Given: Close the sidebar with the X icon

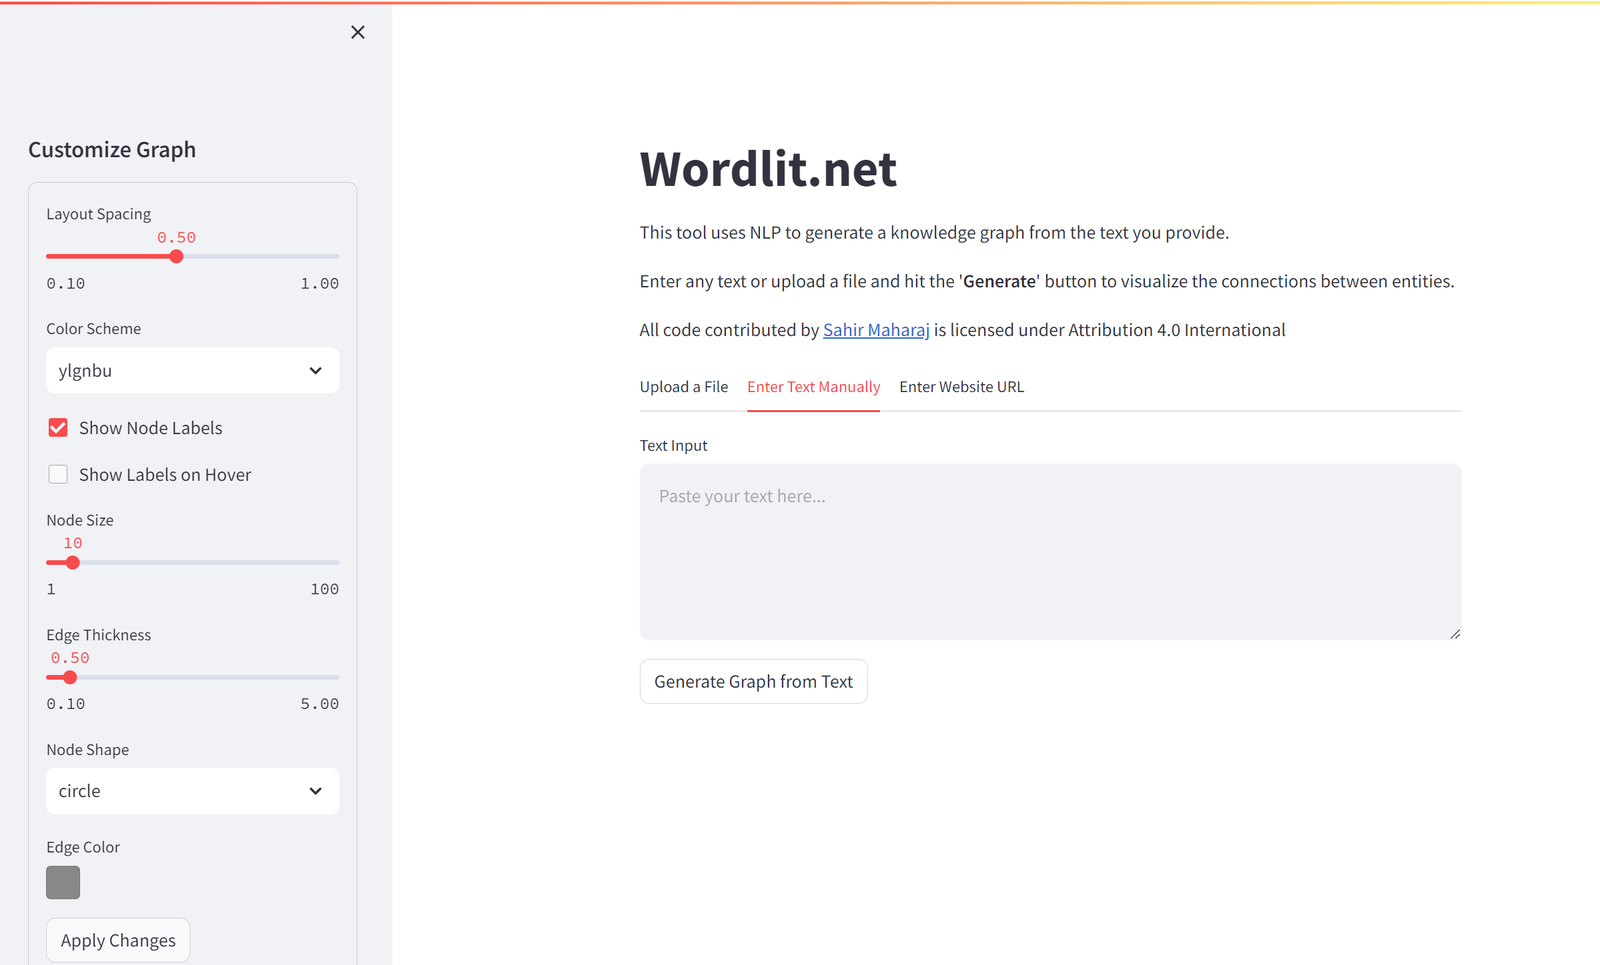Looking at the screenshot, I should [358, 32].
